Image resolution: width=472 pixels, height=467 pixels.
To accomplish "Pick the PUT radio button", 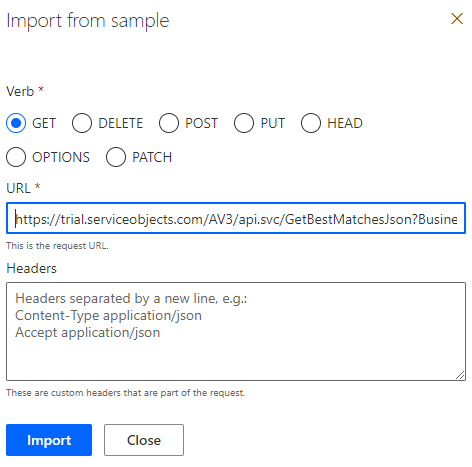I will coord(244,123).
